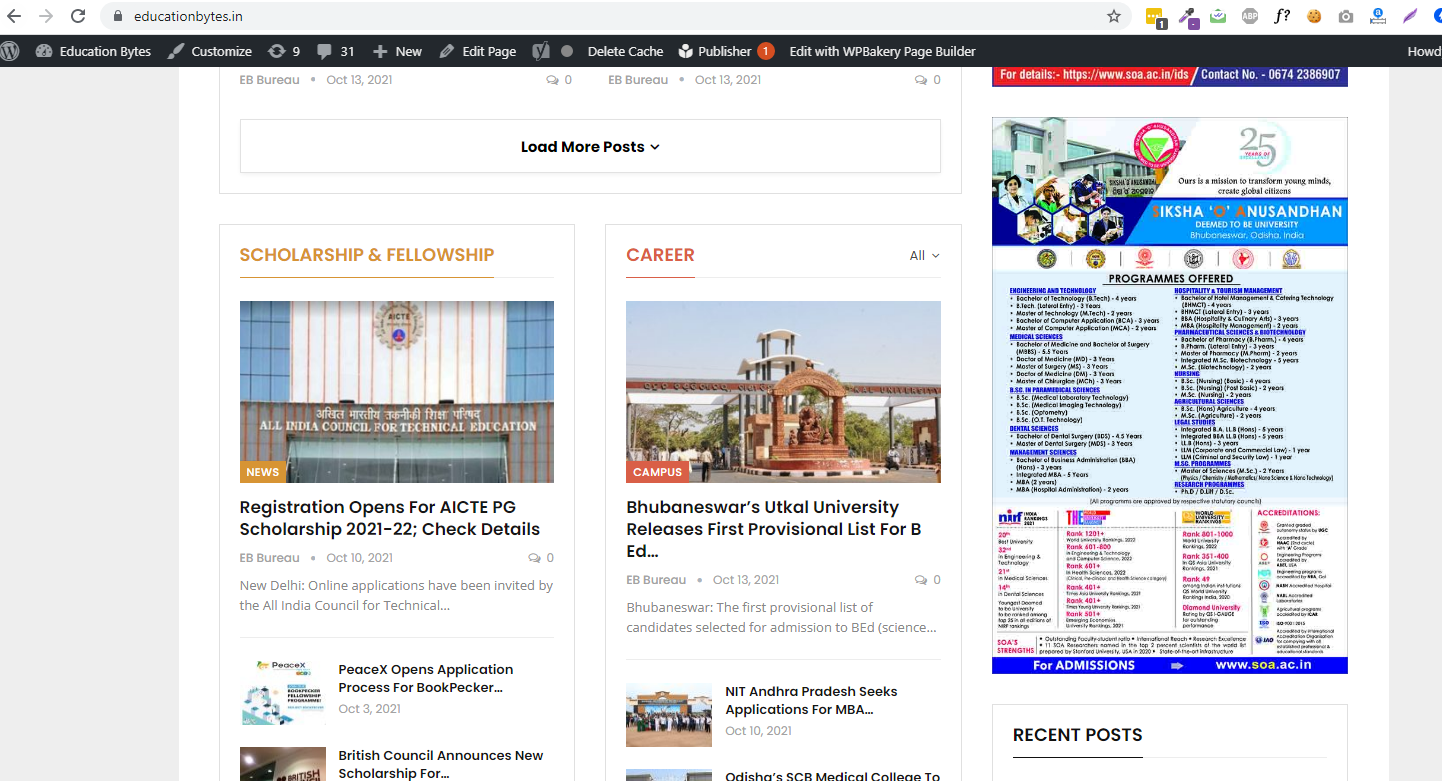The image size is (1442, 781).
Task: Open the purple feather extension icon
Action: click(x=1410, y=16)
